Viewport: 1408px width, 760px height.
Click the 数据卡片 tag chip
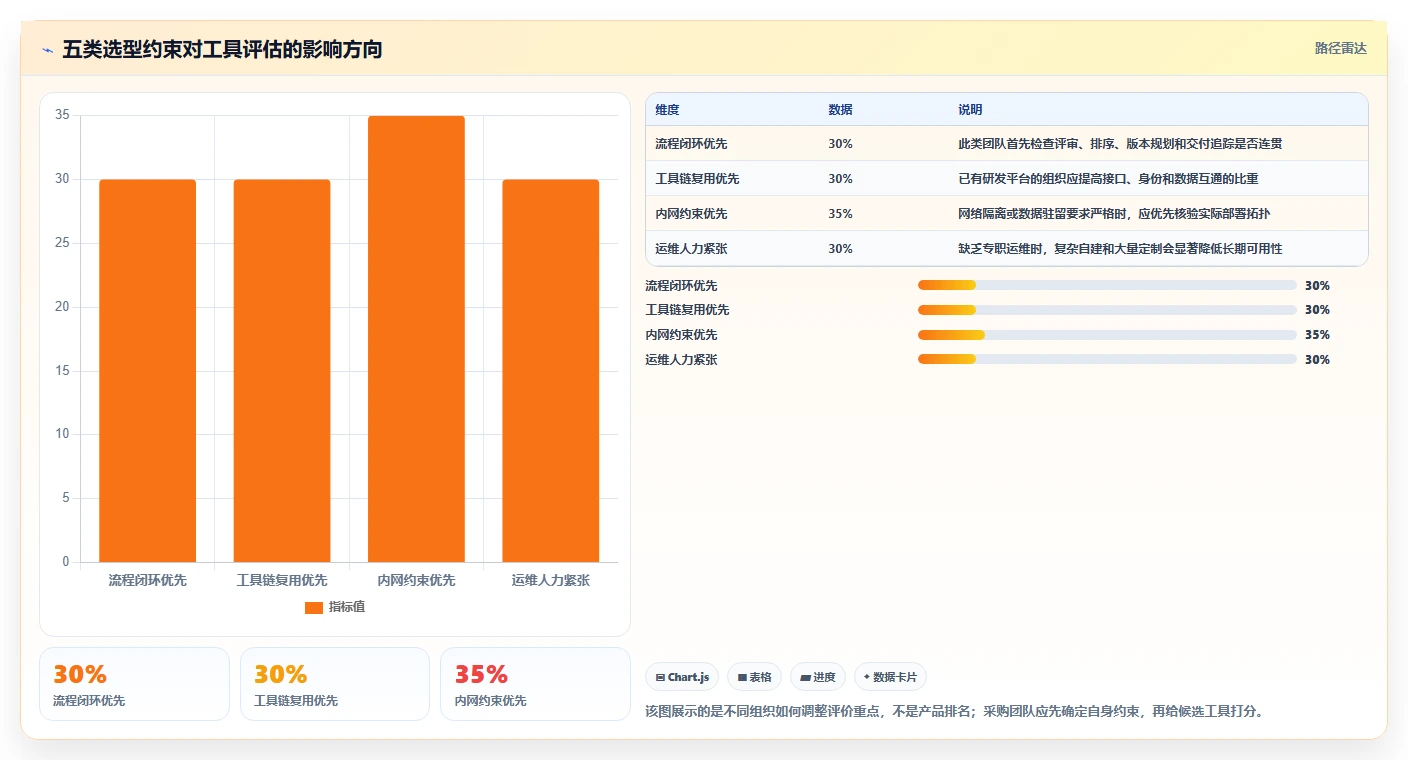[x=890, y=677]
